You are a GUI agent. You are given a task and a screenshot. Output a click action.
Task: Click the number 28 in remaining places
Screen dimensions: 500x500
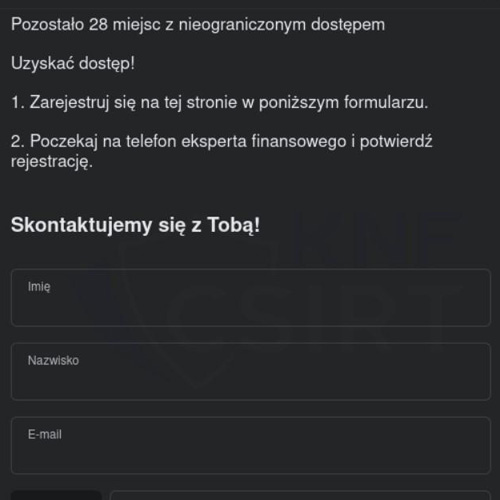click(98, 25)
